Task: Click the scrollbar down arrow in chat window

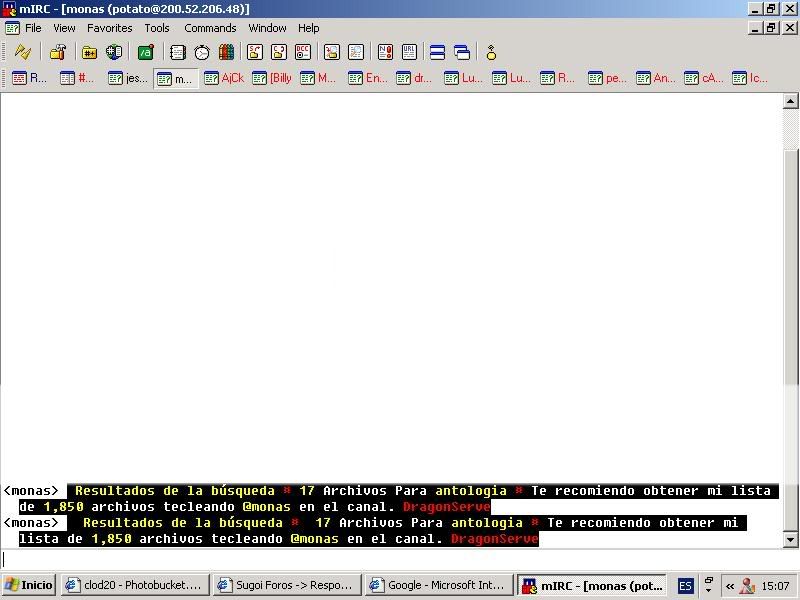Action: [x=790, y=539]
